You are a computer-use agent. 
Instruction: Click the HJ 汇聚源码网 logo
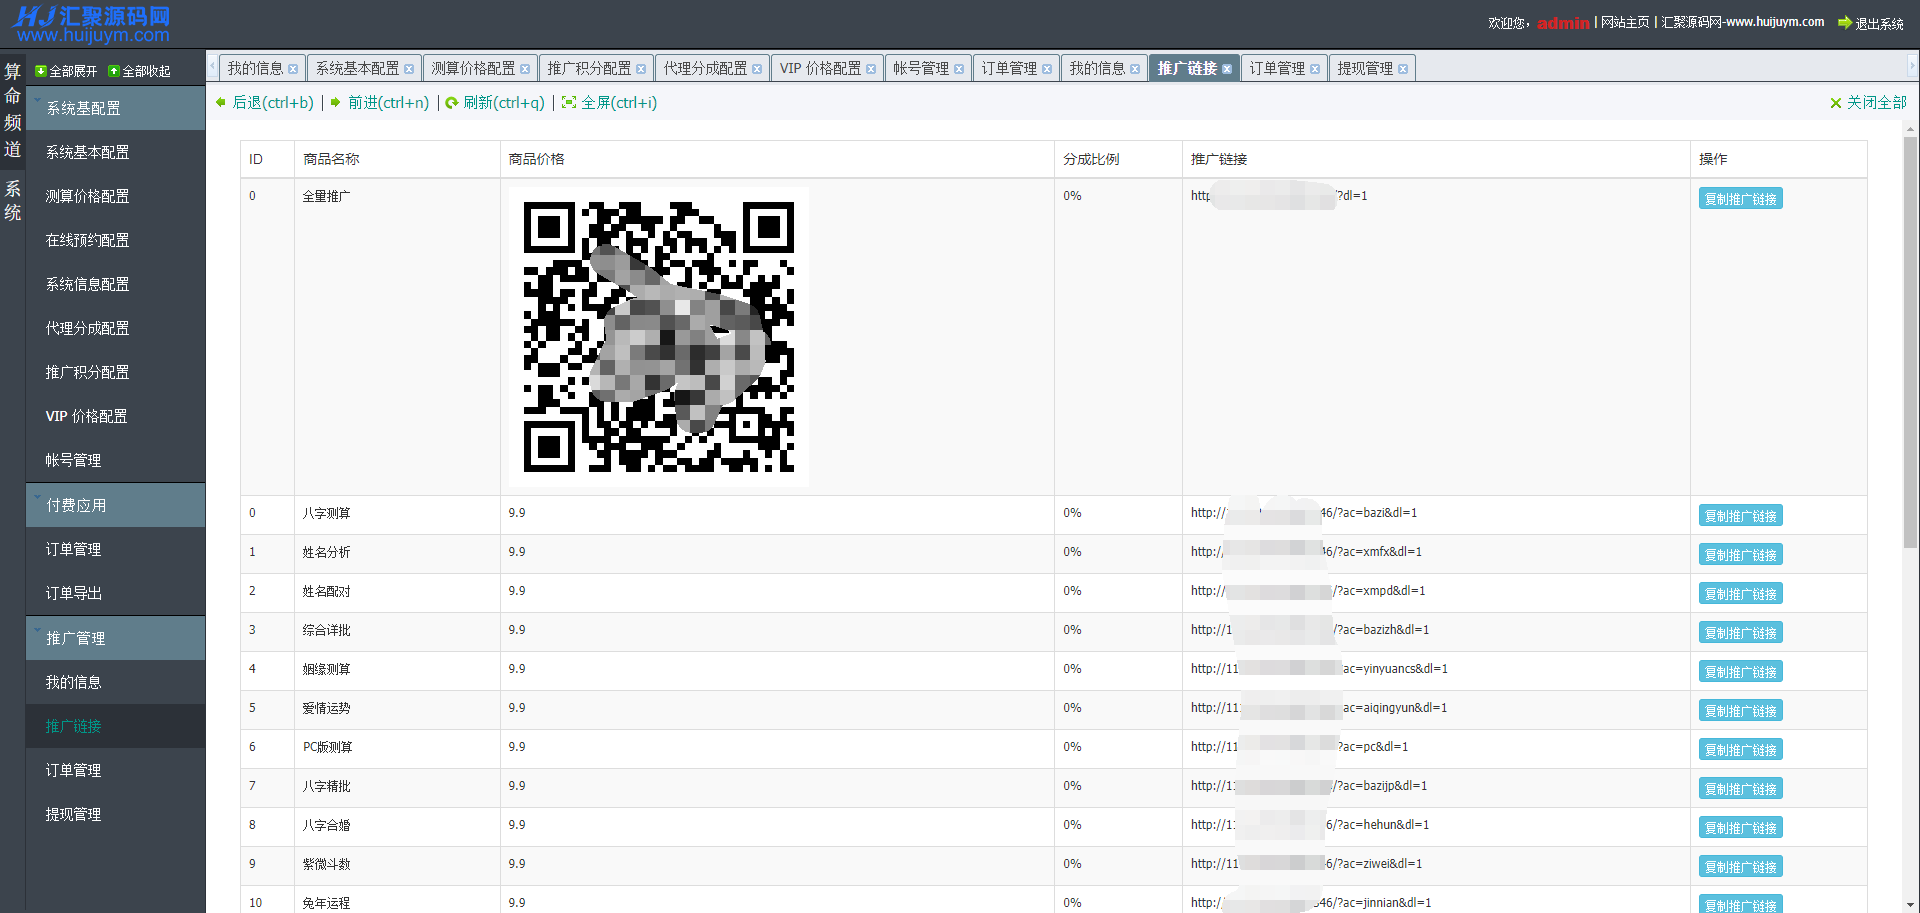(92, 24)
